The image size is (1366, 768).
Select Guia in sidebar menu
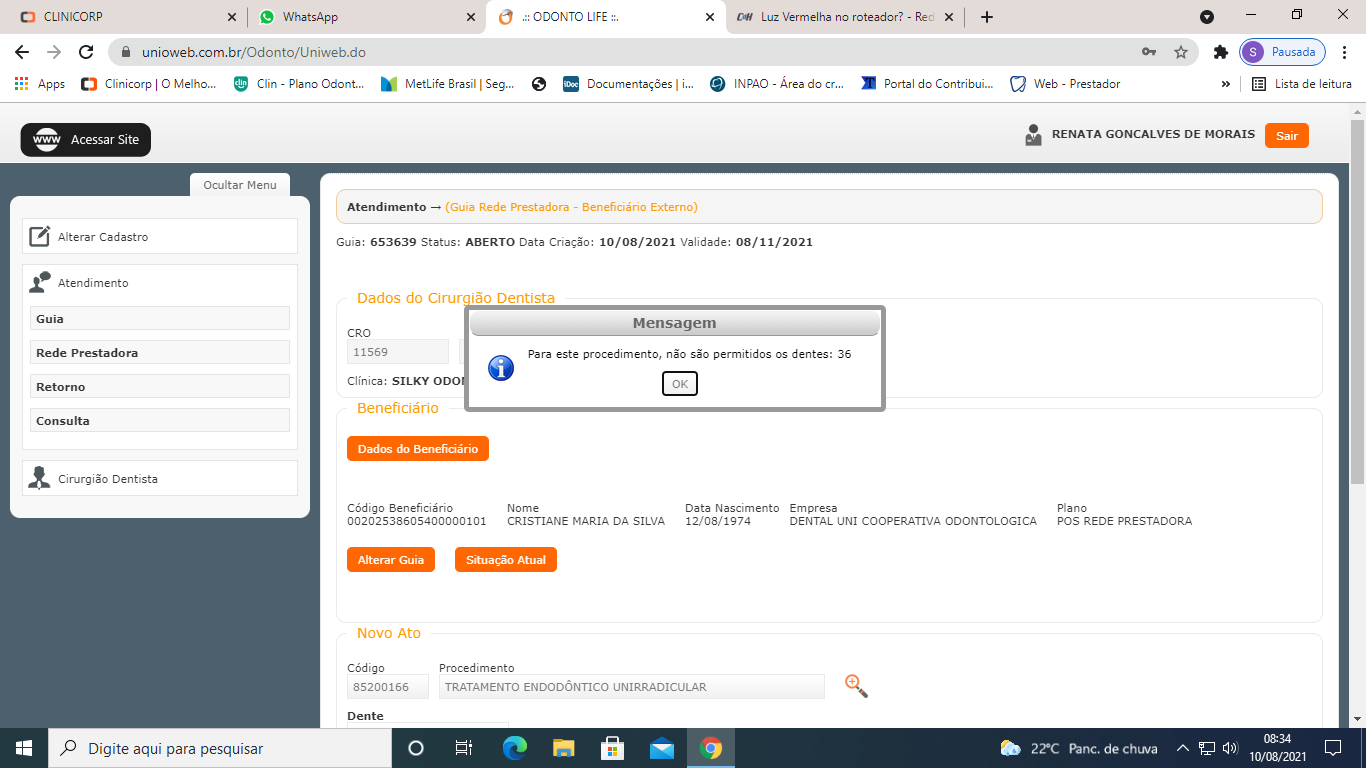point(160,319)
